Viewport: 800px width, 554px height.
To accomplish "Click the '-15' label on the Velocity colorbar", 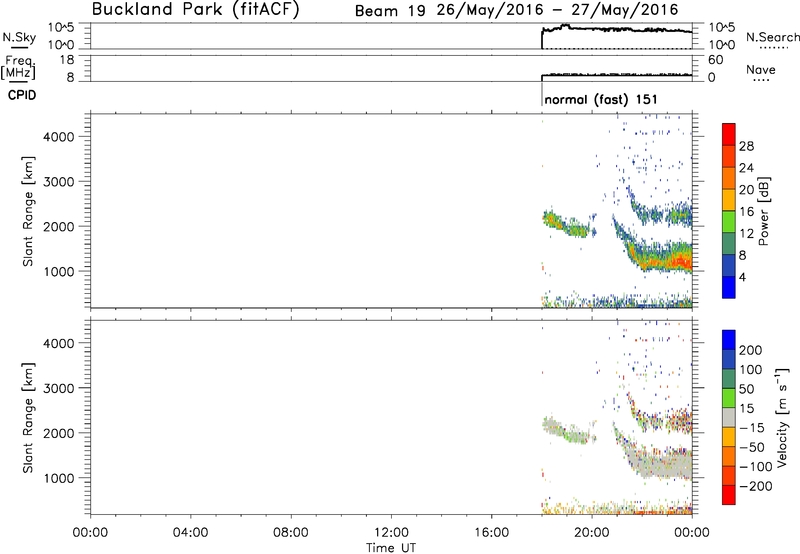I will pos(752,428).
